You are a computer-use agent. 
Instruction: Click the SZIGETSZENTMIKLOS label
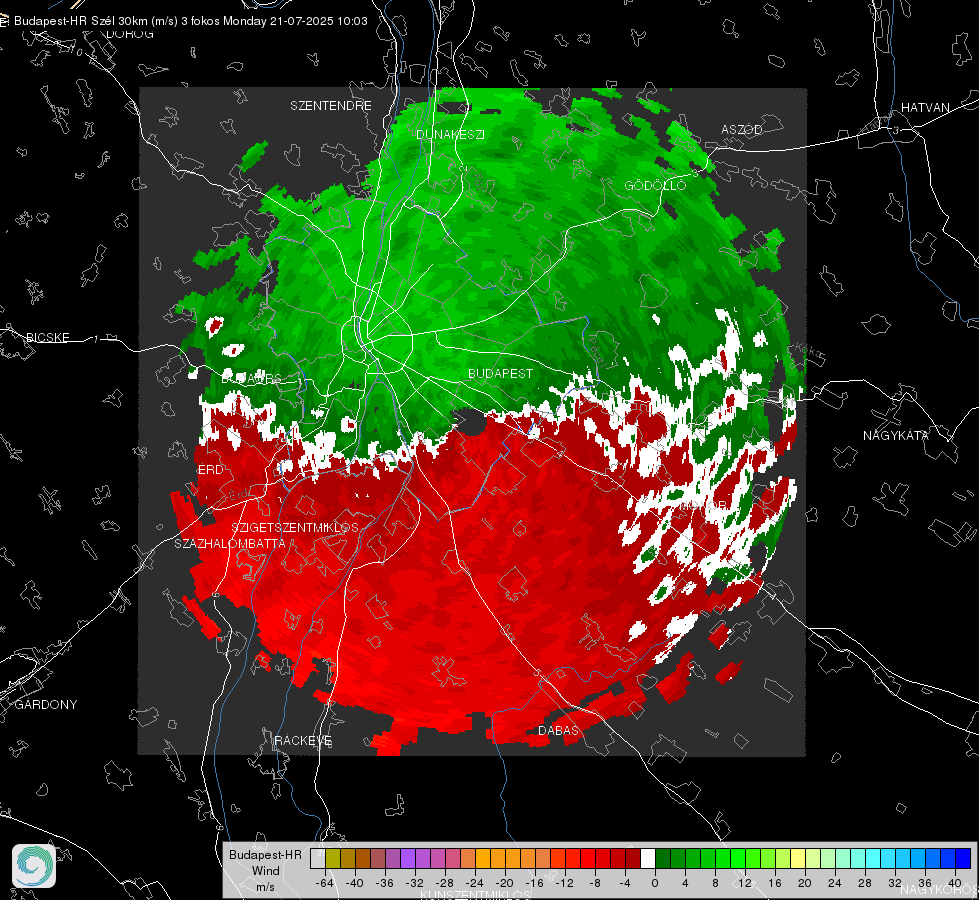pyautogui.click(x=295, y=527)
